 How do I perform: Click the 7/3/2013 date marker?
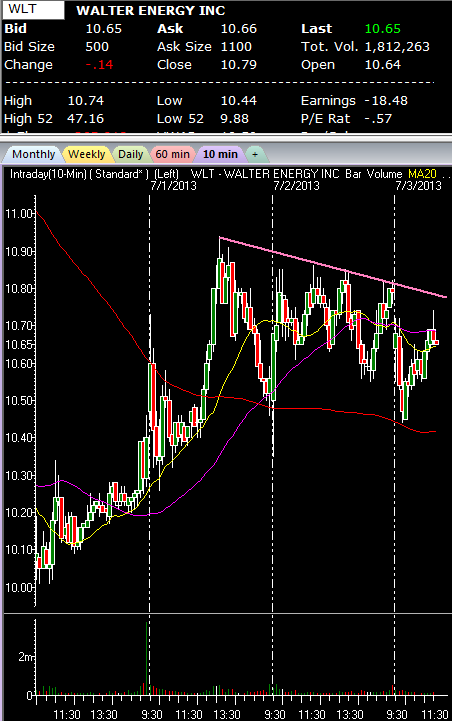(x=418, y=186)
